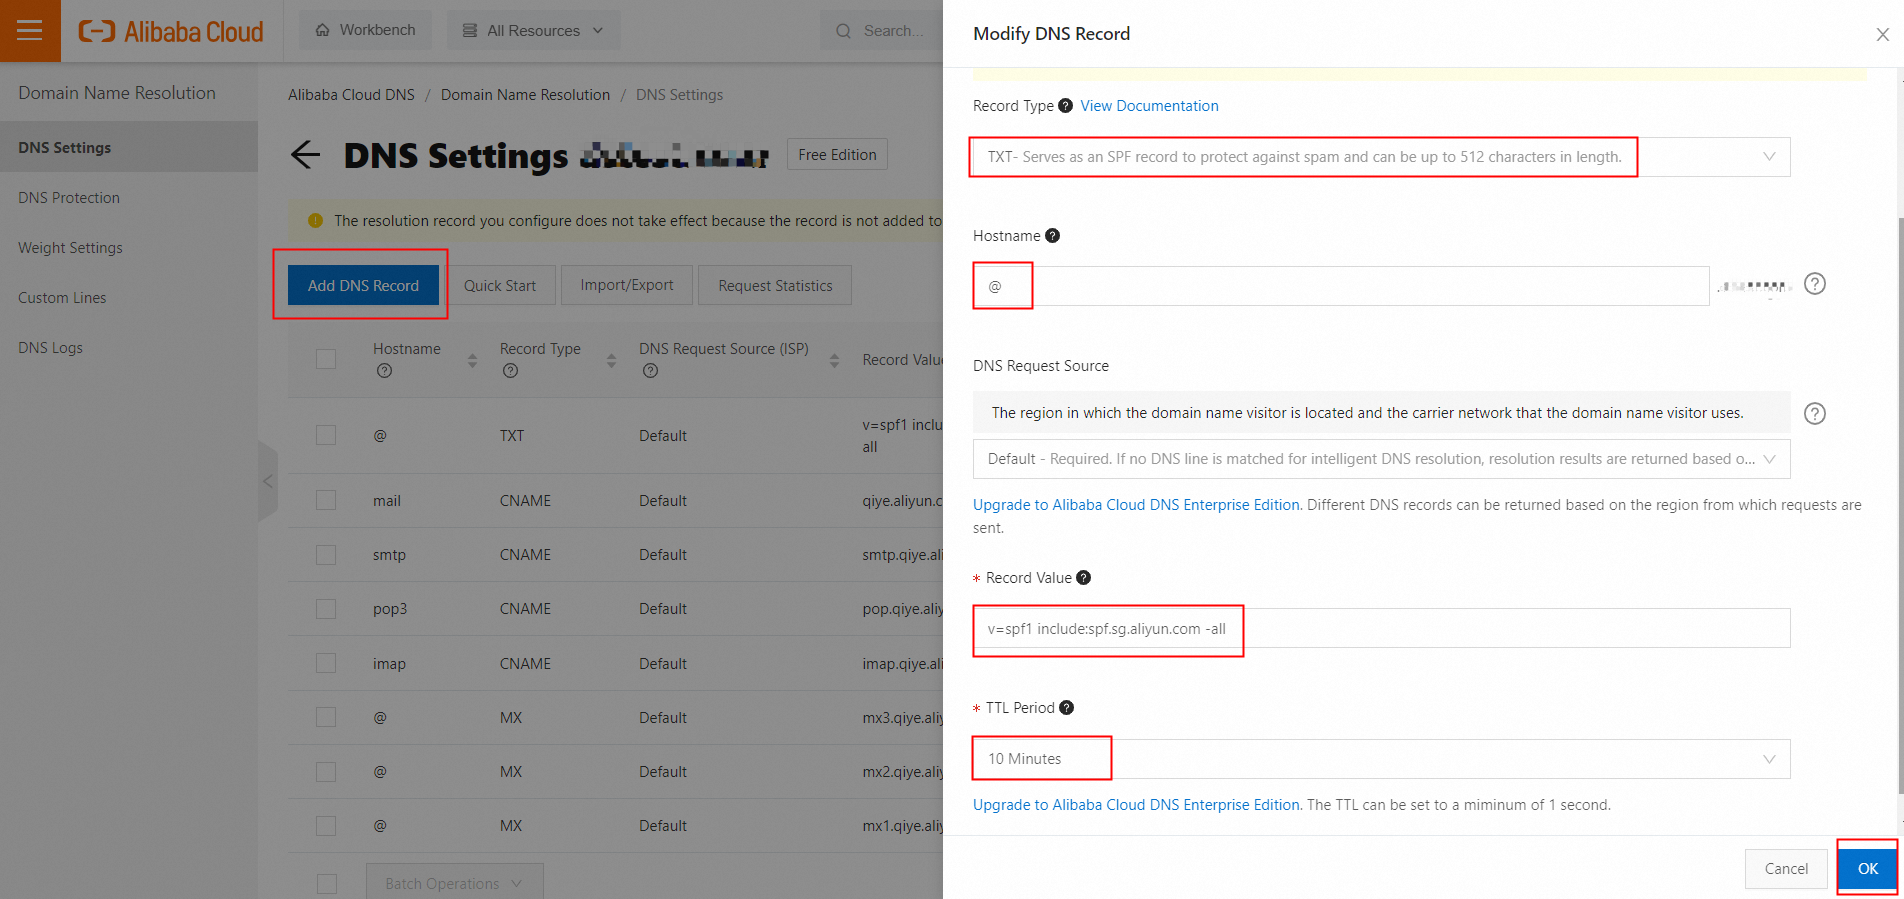
Task: Click the search magnifier icon
Action: (843, 31)
